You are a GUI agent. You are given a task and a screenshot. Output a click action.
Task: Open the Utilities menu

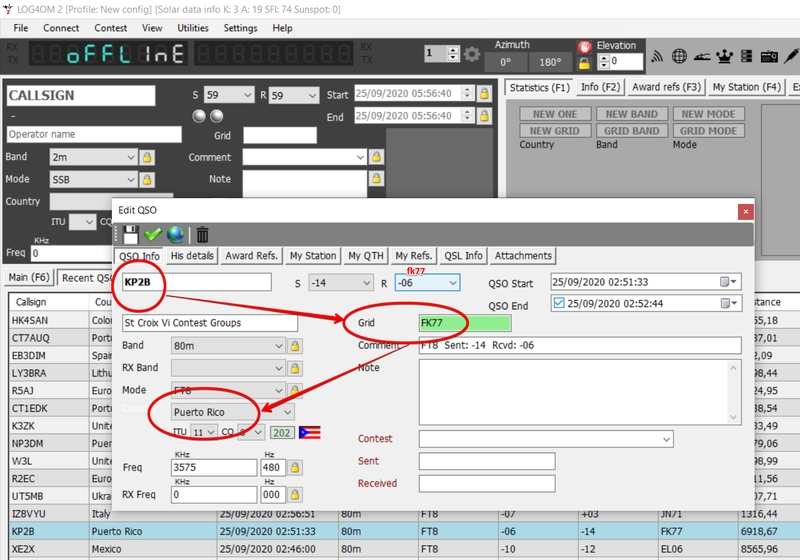coord(192,28)
